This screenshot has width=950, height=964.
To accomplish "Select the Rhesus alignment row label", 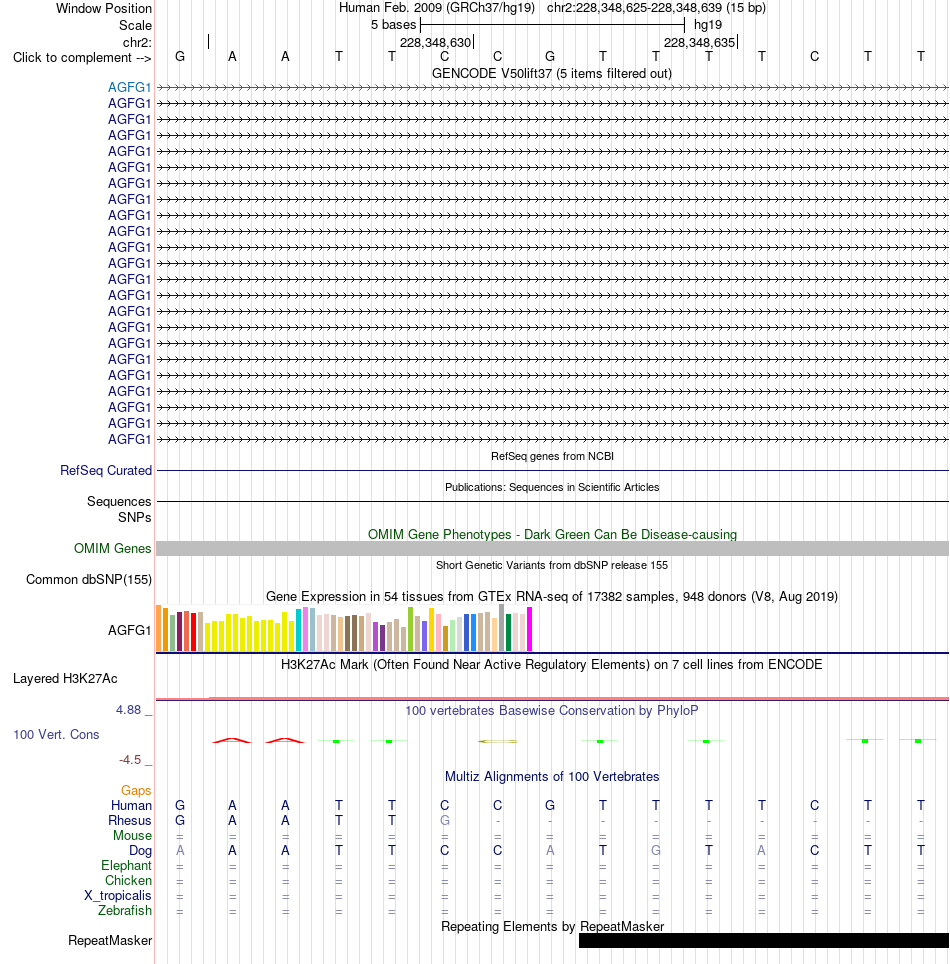I will 130,821.
